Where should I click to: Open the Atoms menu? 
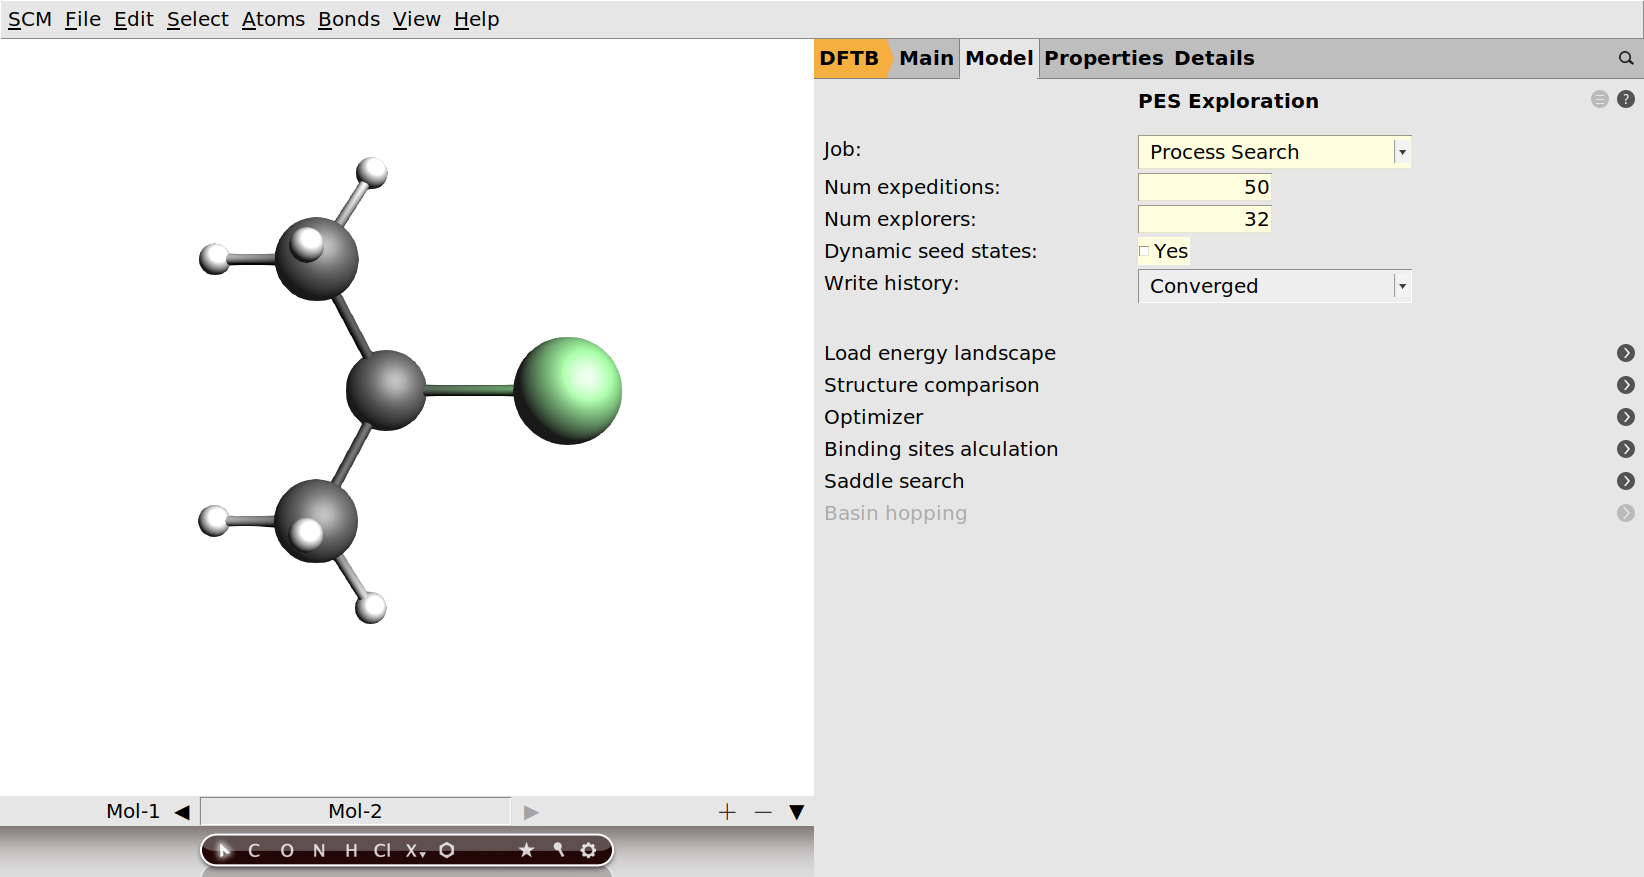coord(273,19)
